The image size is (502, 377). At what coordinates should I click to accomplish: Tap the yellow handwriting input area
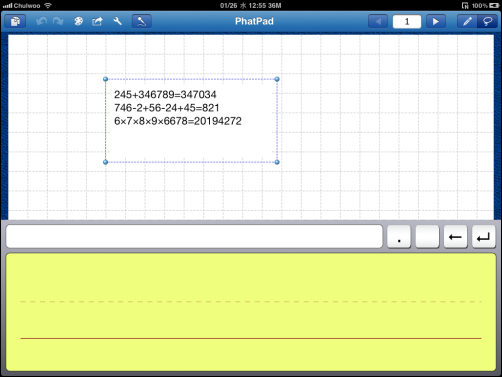(x=251, y=312)
